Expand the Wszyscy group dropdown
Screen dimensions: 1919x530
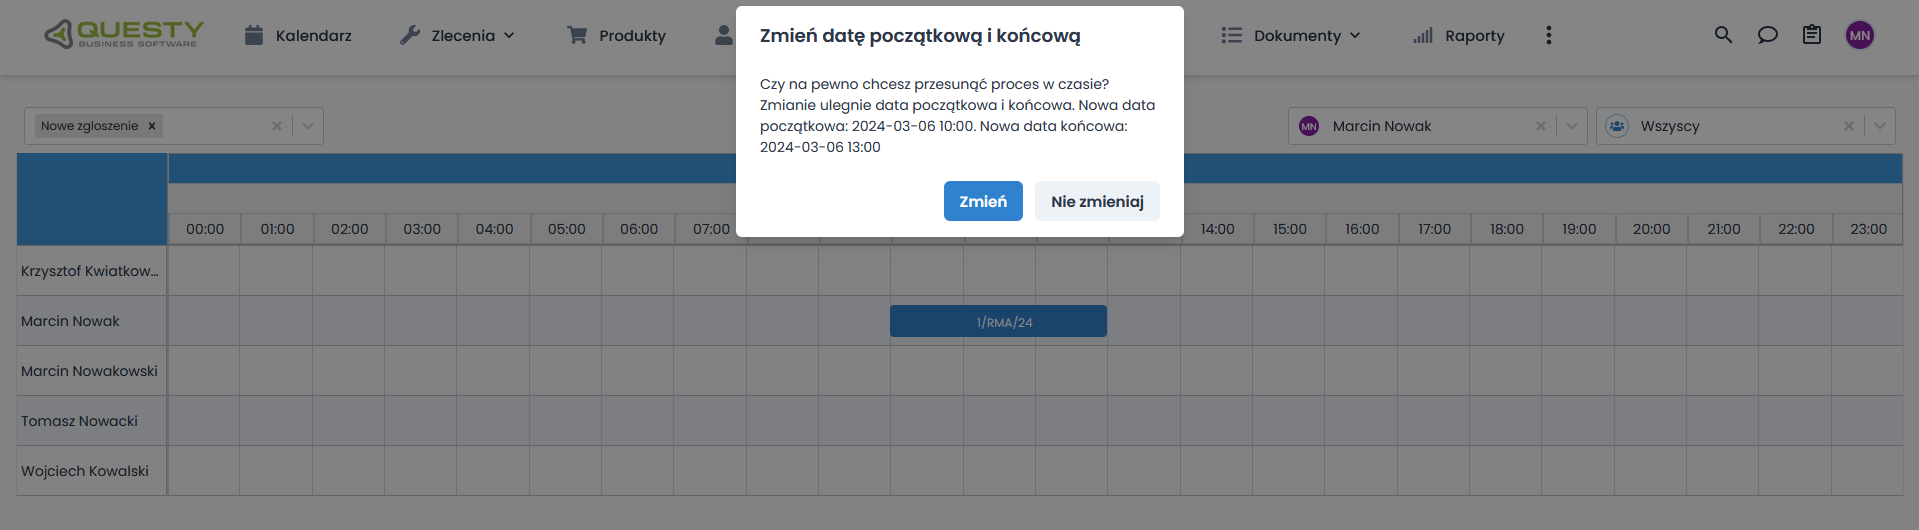(1880, 126)
